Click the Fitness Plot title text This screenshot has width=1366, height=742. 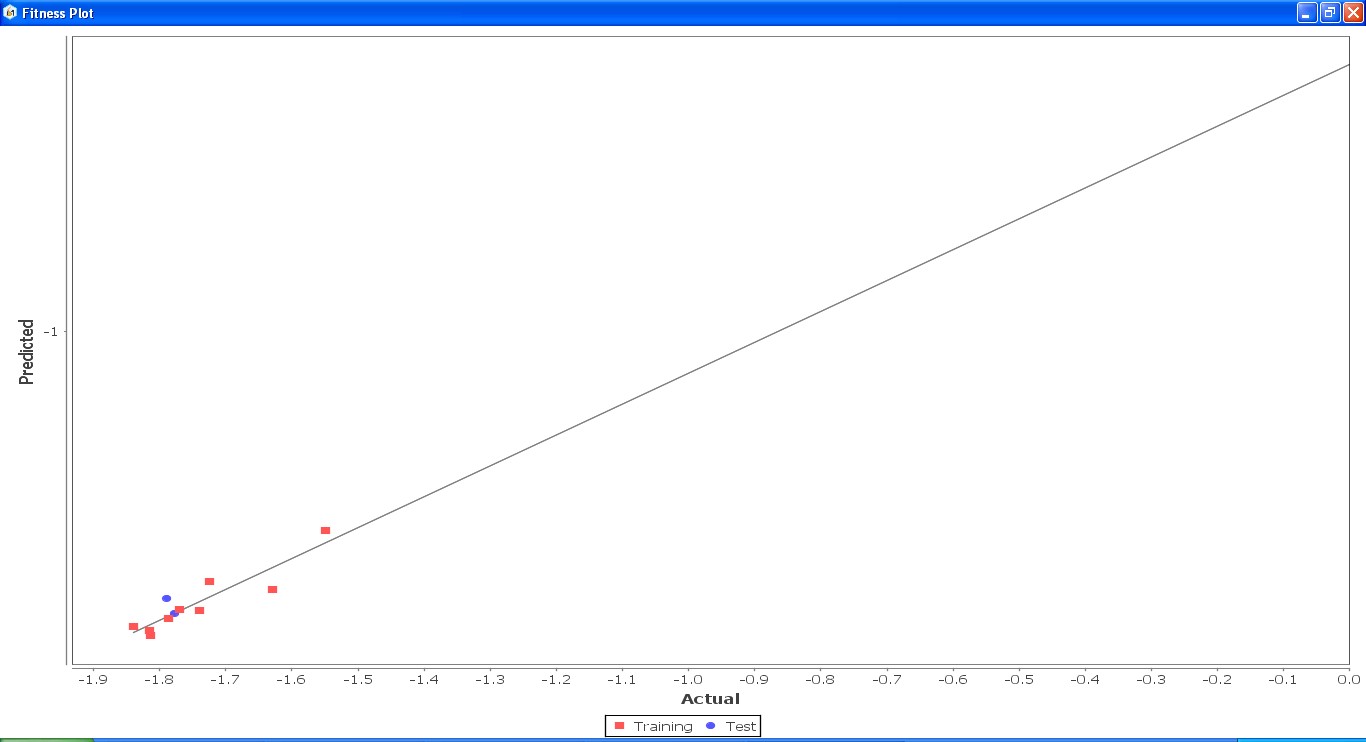58,14
